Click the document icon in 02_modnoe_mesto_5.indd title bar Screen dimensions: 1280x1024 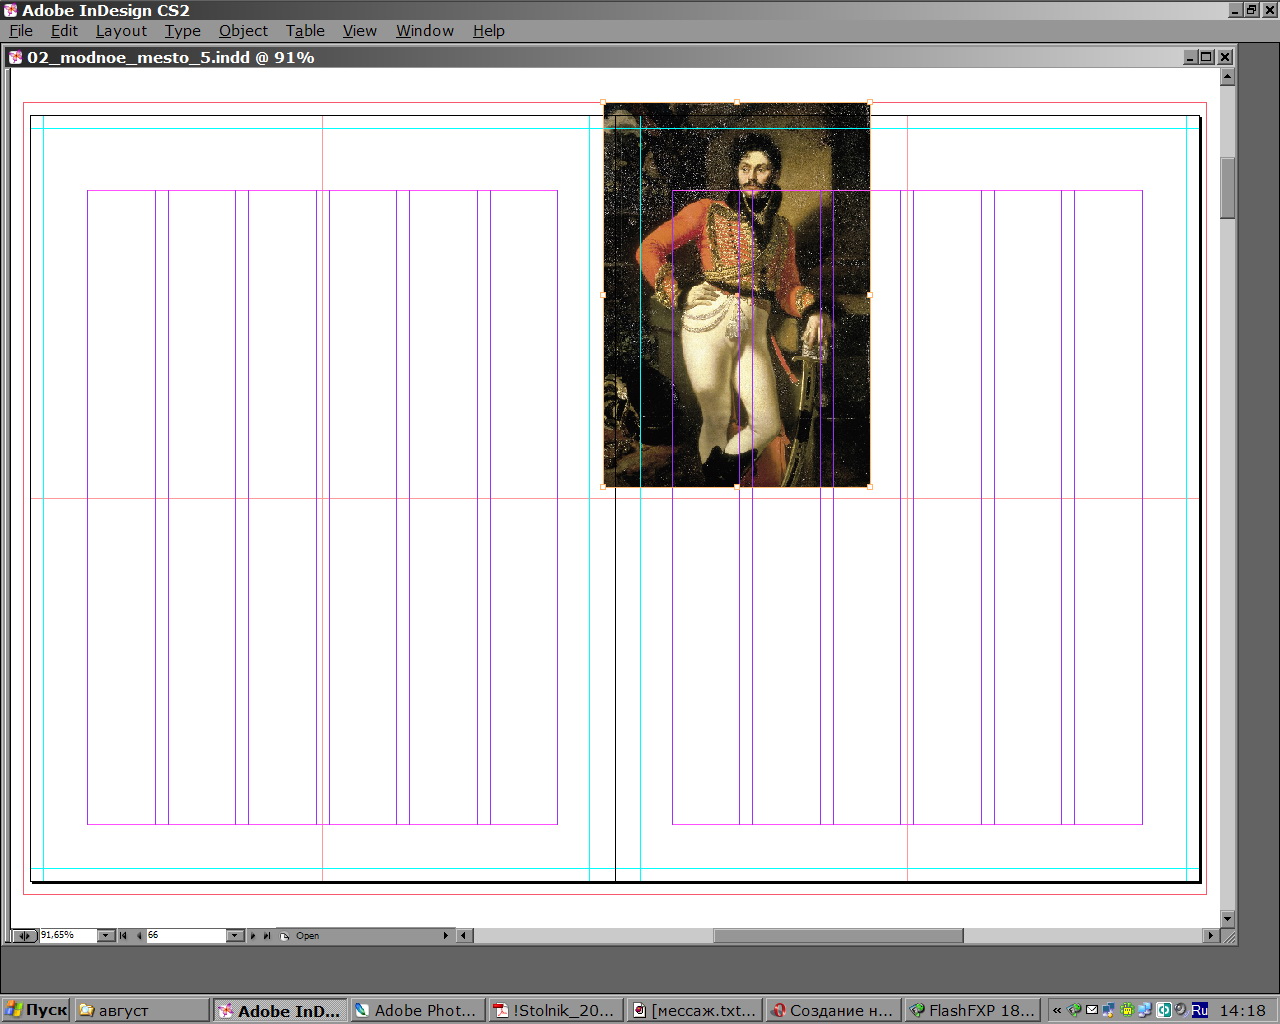coord(15,57)
